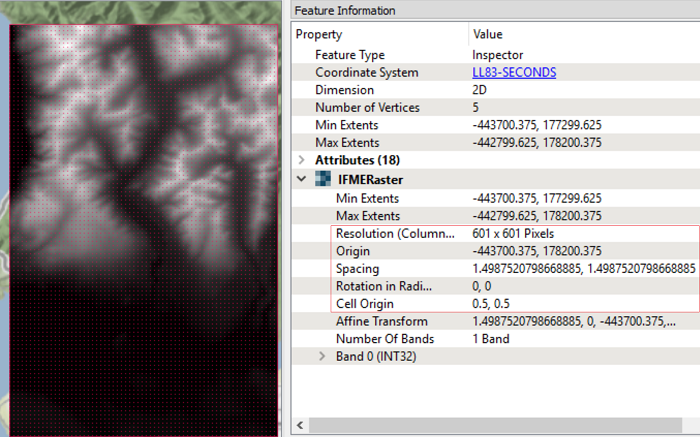Viewport: 700px width, 437px height.
Task: Select the vertices value 5
Action: [x=475, y=108]
